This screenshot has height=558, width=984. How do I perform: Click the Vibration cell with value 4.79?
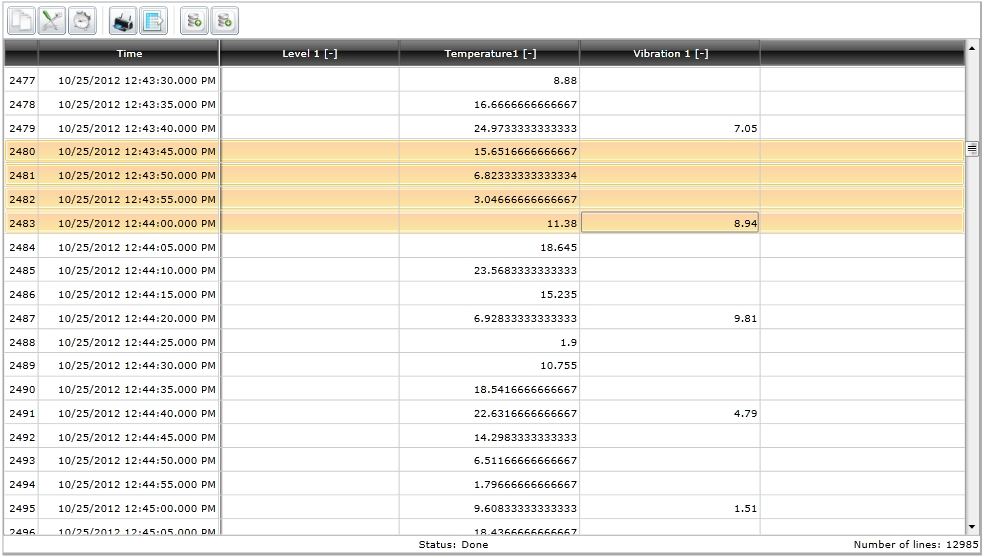click(669, 413)
